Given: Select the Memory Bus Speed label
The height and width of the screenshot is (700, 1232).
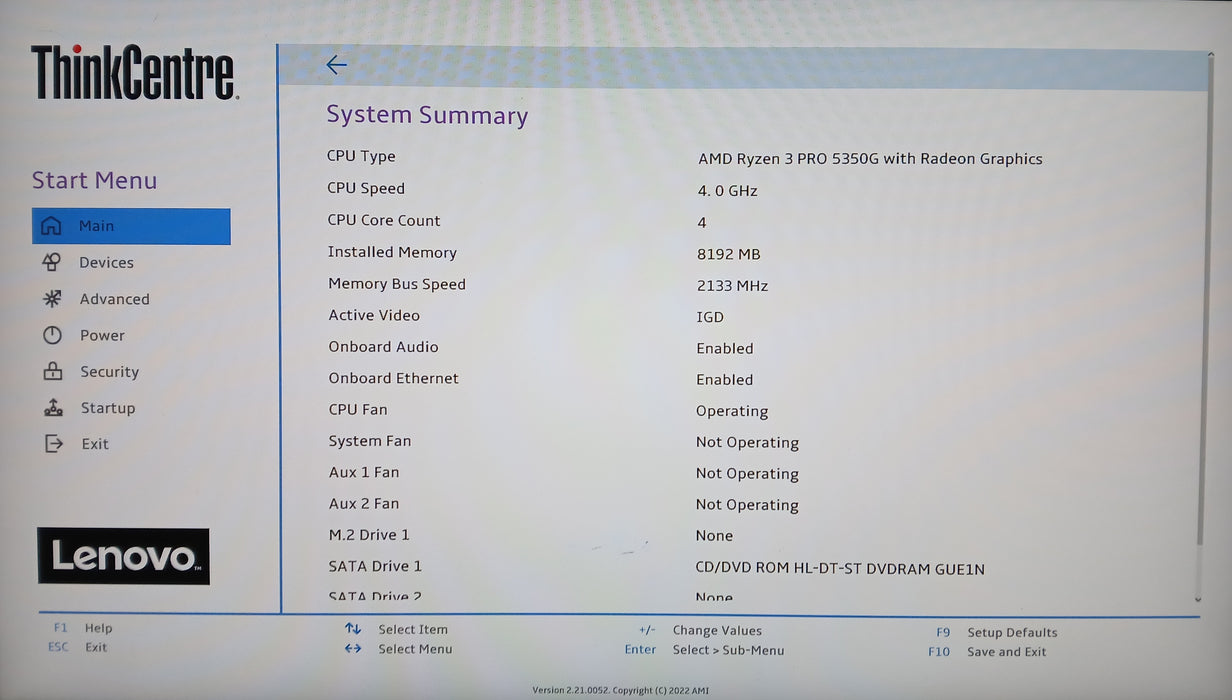Looking at the screenshot, I should (397, 284).
